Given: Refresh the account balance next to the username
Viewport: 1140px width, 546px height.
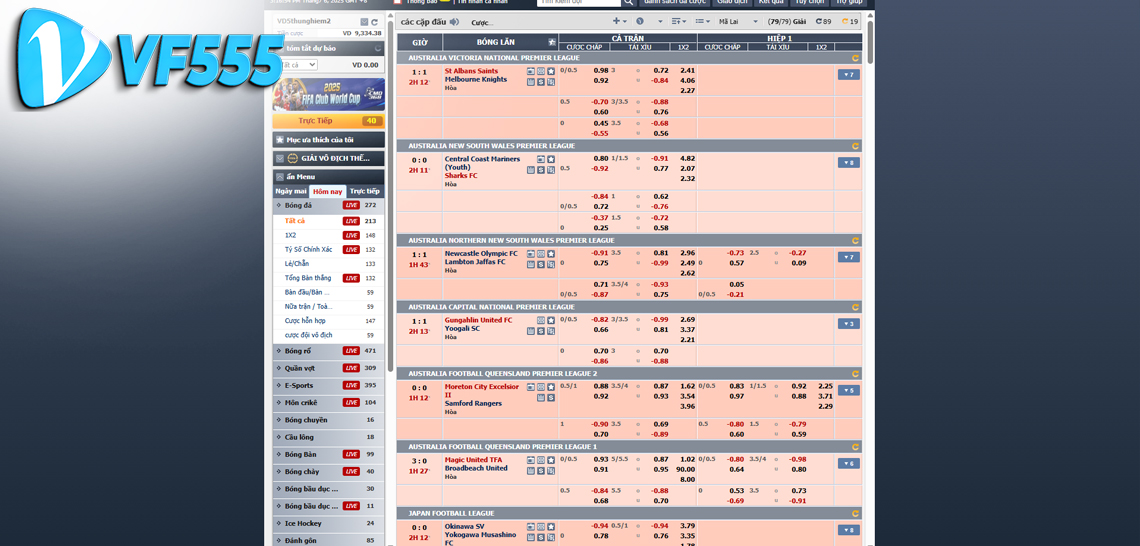Looking at the screenshot, I should click(x=374, y=22).
